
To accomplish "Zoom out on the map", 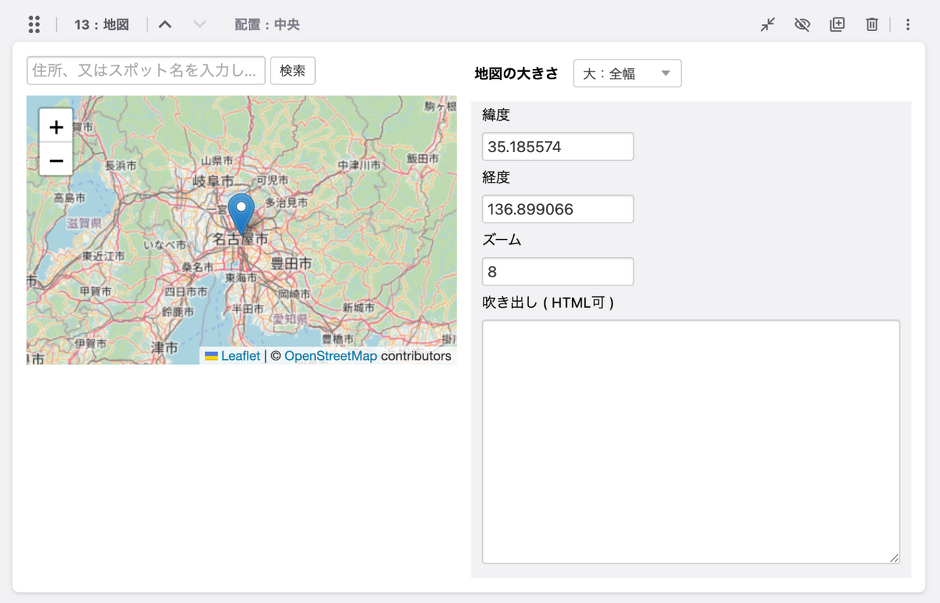I will 56,159.
